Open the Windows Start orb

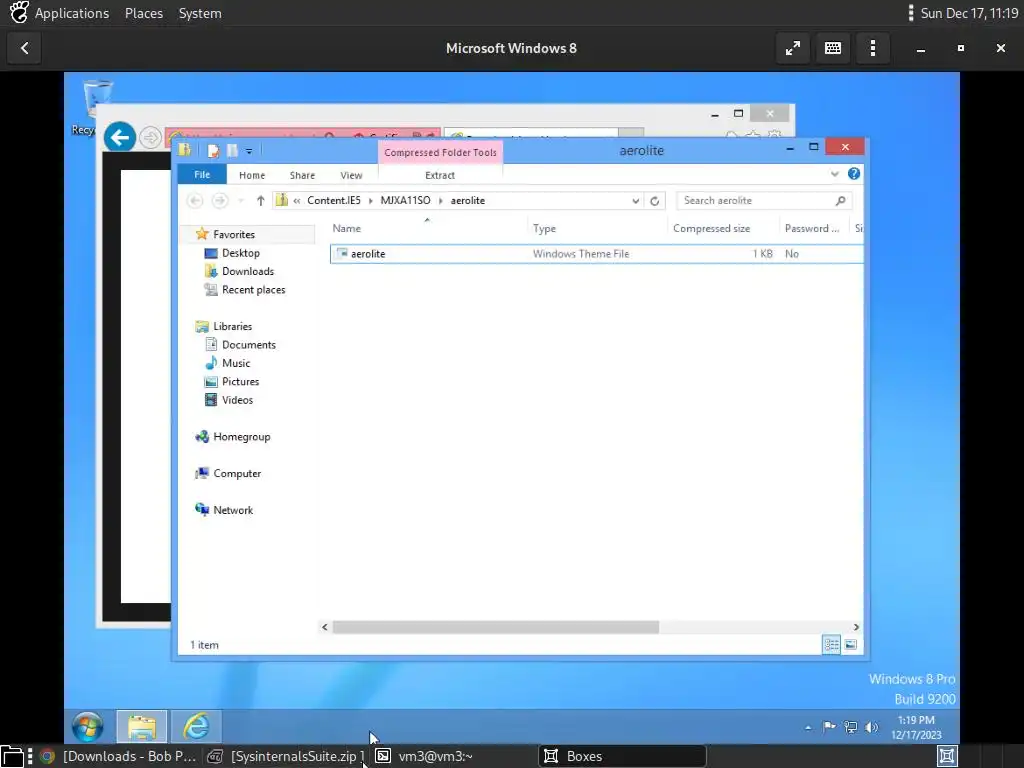click(x=88, y=726)
